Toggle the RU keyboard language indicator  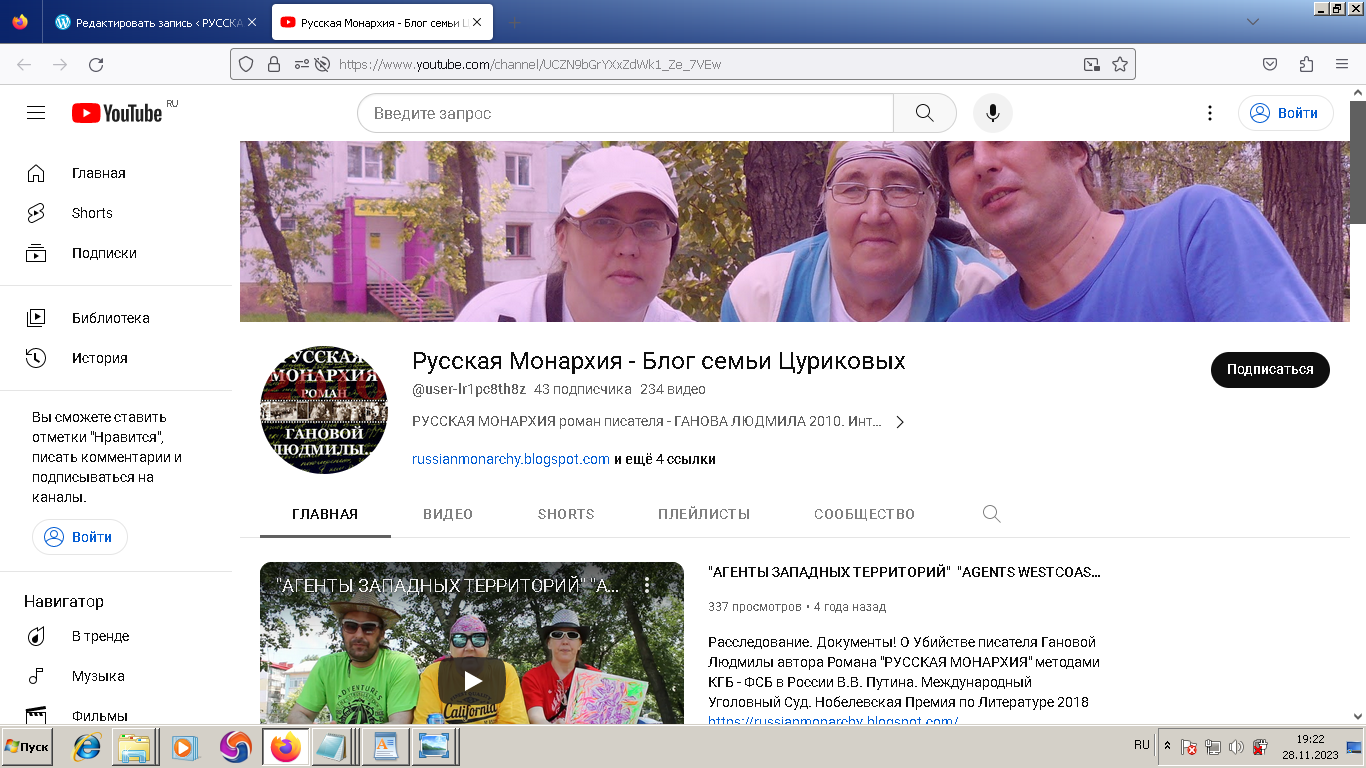1141,745
